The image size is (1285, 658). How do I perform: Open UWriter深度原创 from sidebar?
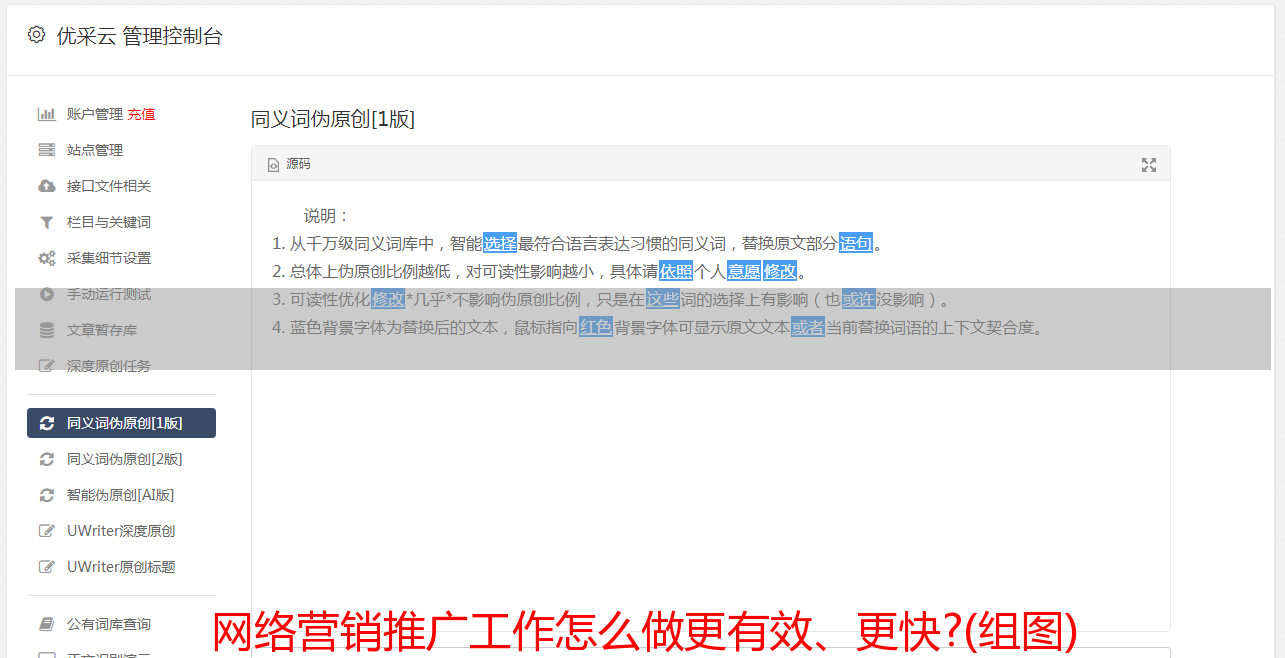(121, 531)
